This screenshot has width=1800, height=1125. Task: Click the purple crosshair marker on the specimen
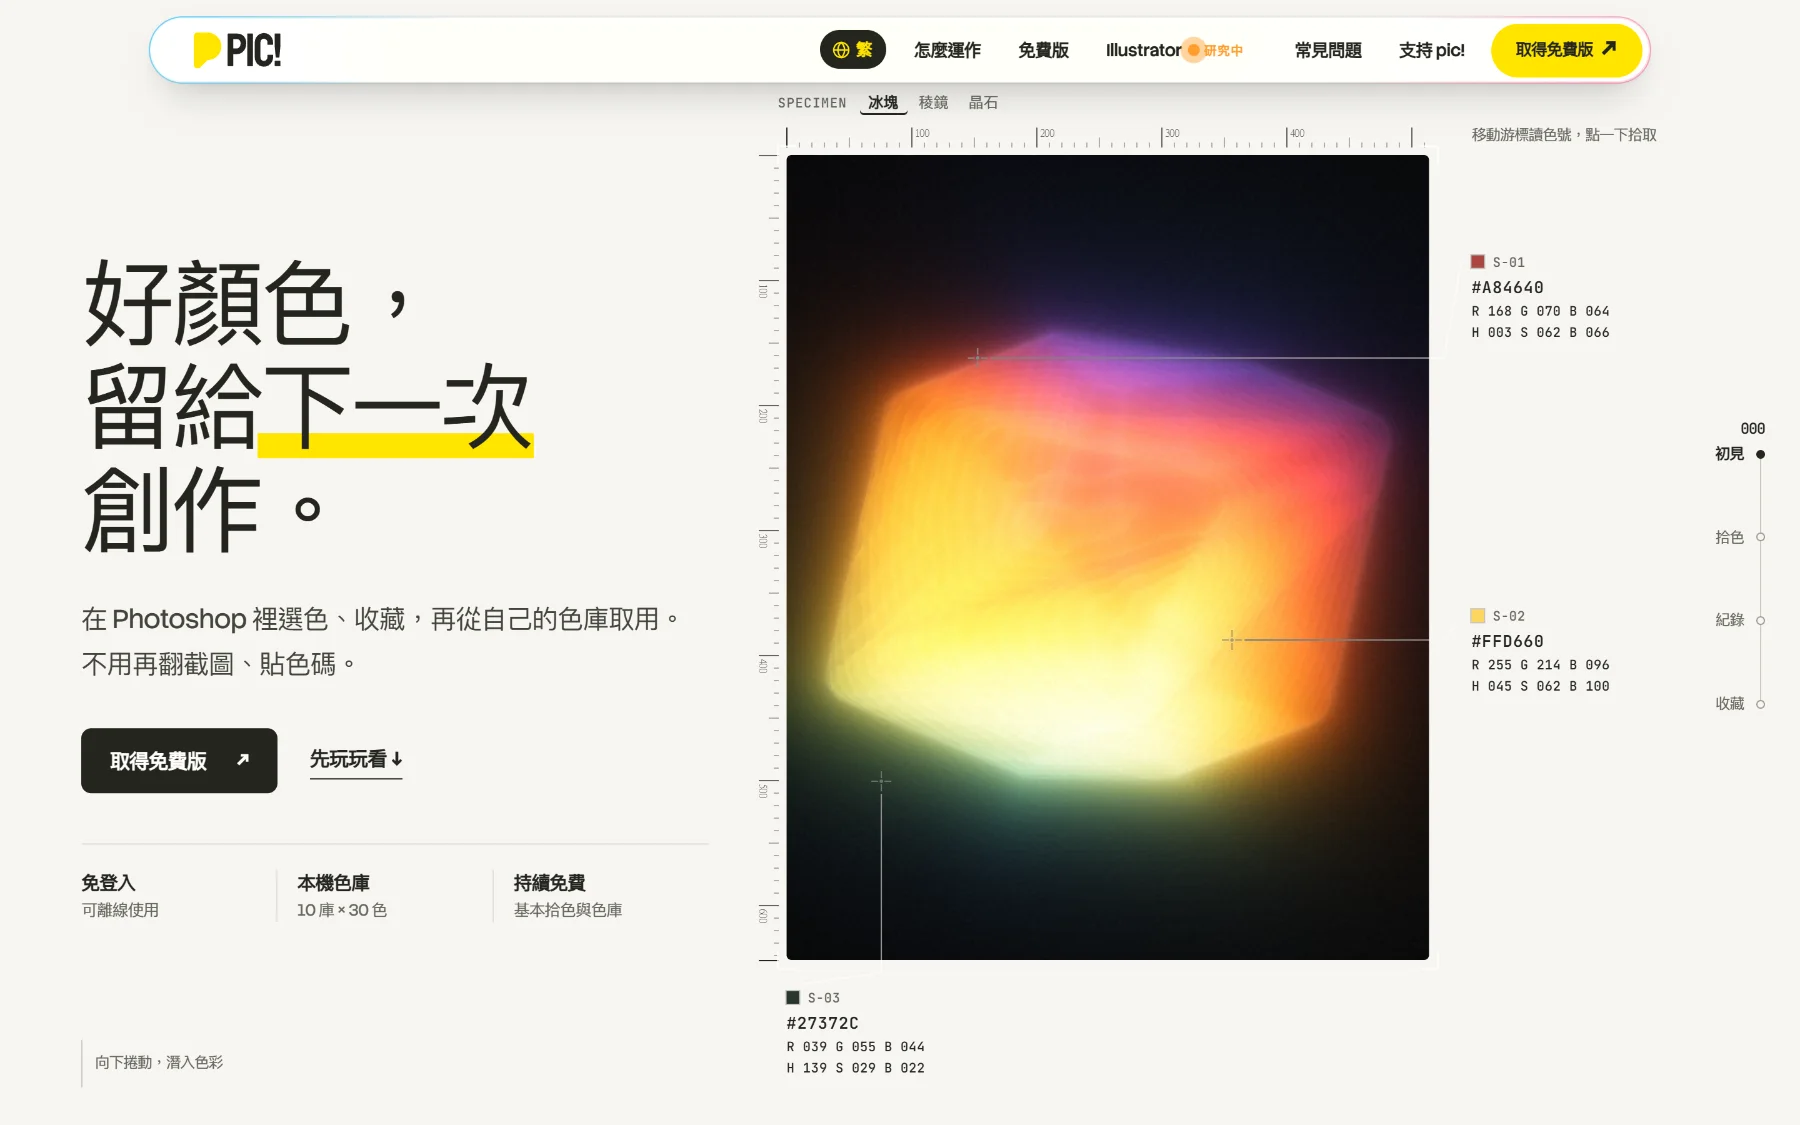(x=977, y=357)
